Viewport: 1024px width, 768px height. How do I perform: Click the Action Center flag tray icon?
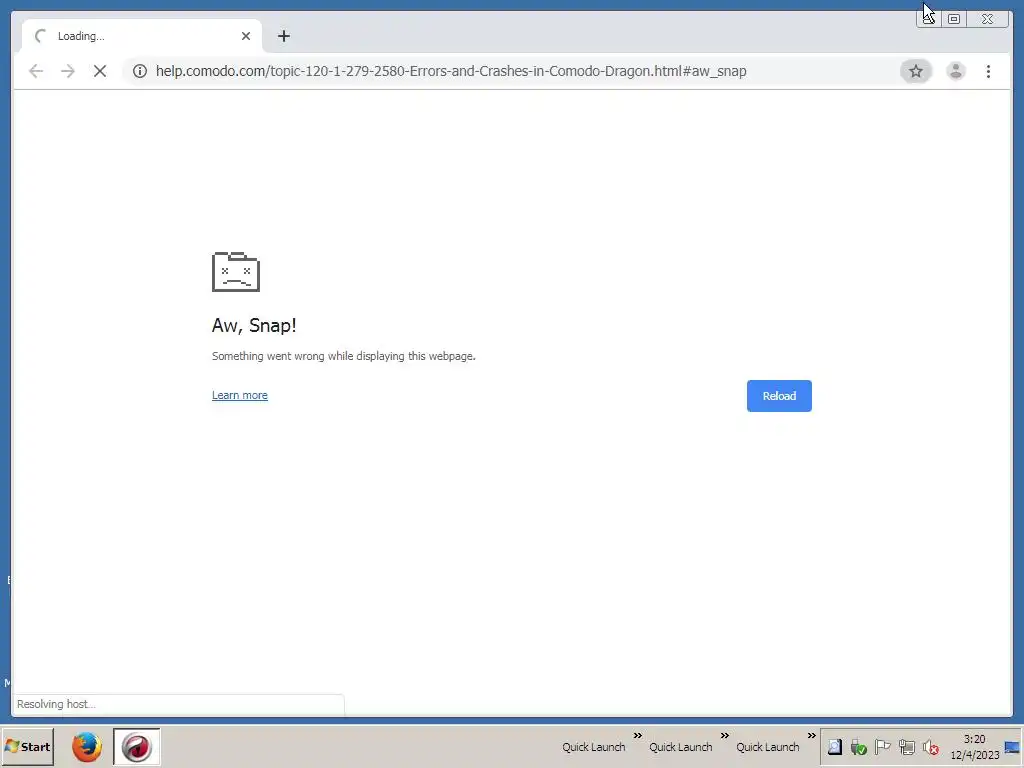882,747
